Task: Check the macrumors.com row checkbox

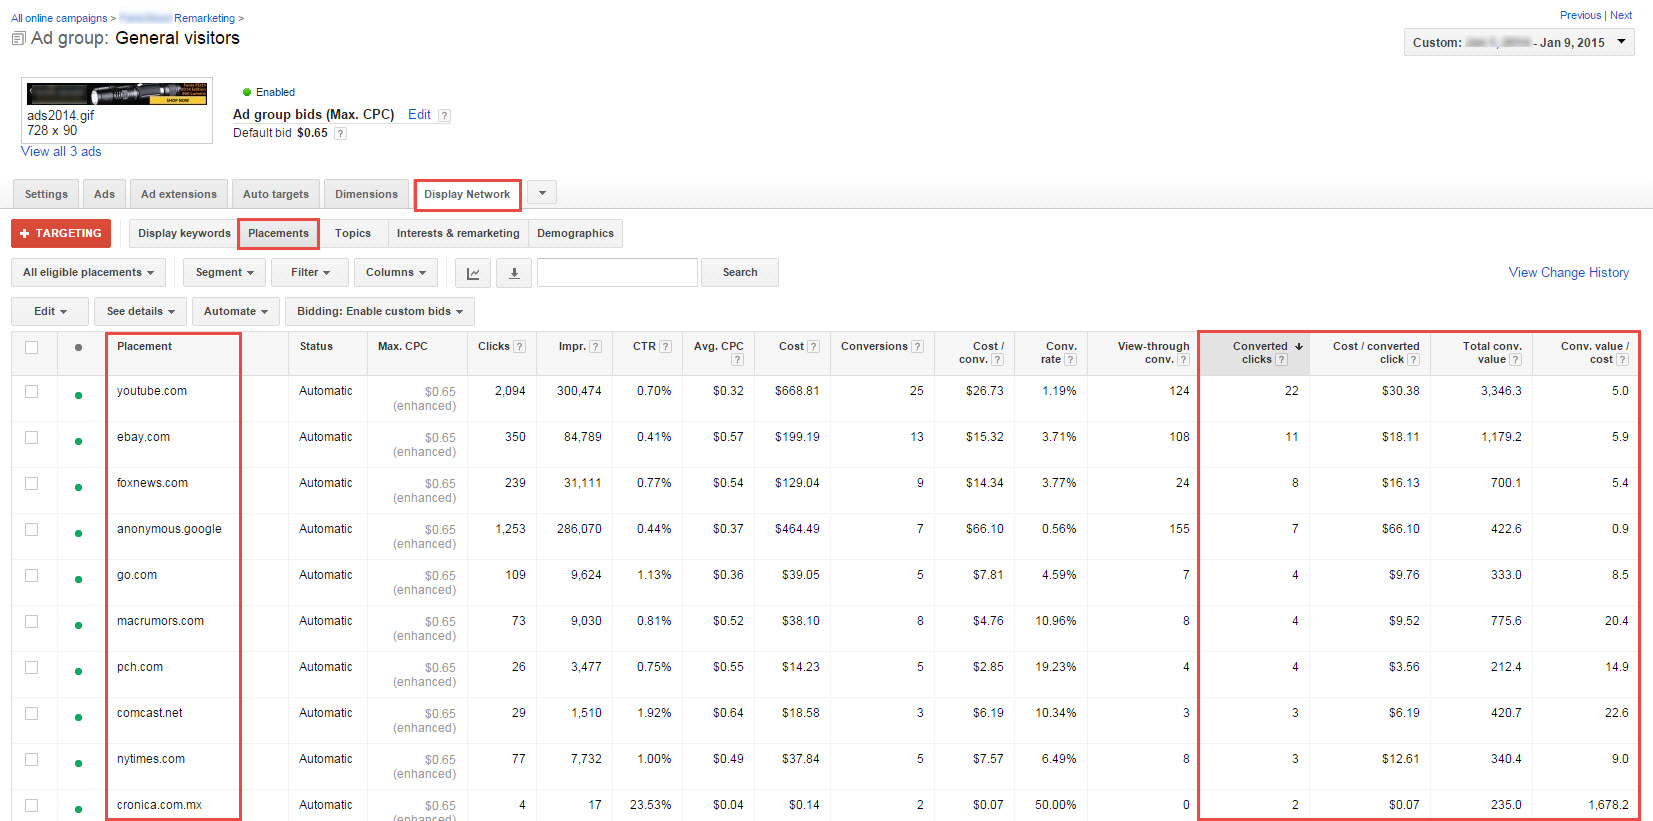Action: point(32,621)
